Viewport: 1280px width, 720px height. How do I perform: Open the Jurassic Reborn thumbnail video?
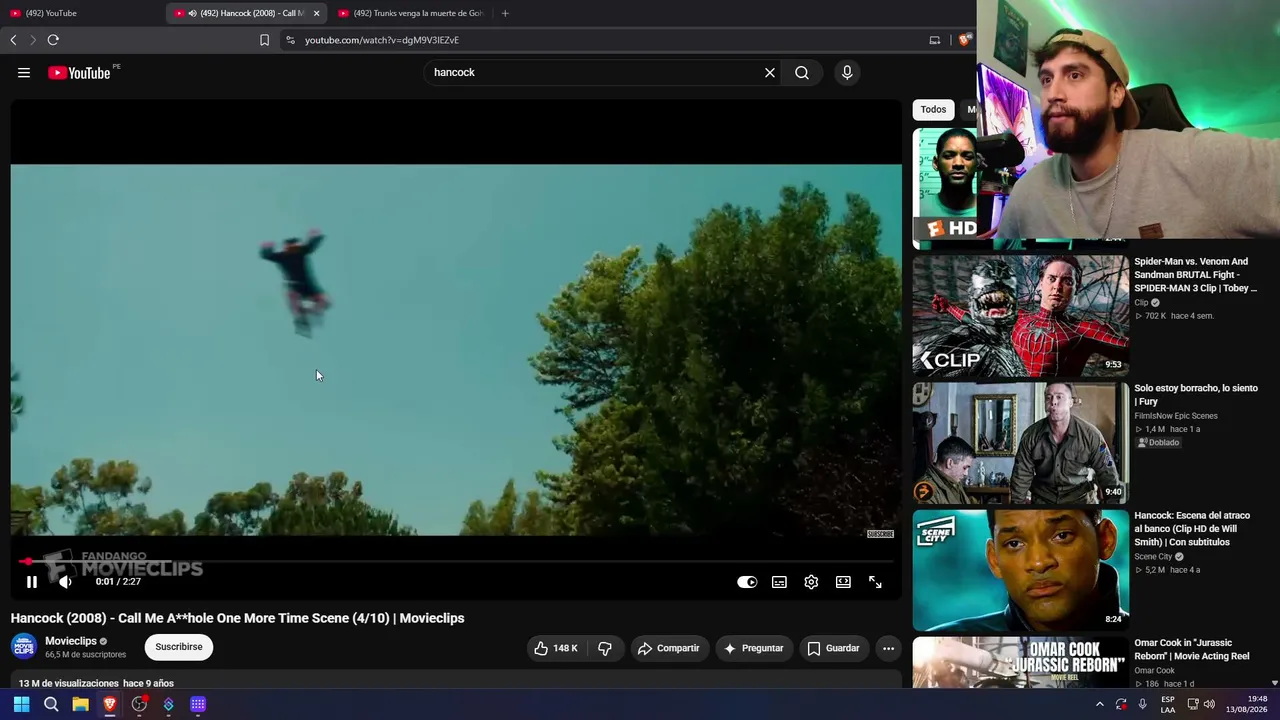[1020, 662]
